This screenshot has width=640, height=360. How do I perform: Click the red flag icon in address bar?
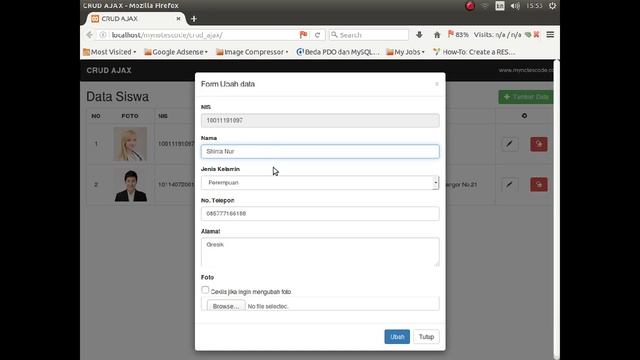[303, 35]
